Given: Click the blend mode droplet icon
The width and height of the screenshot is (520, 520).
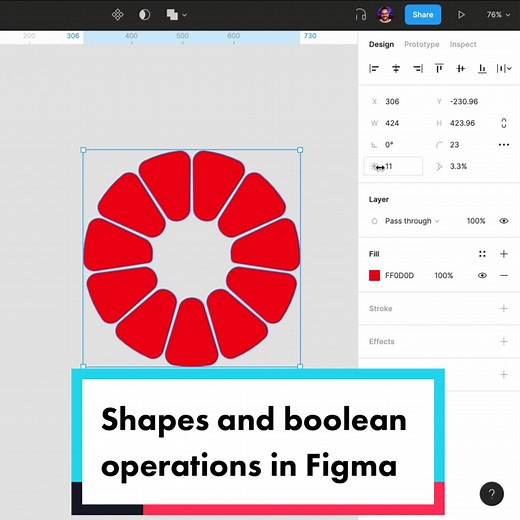Looking at the screenshot, I should point(374,221).
